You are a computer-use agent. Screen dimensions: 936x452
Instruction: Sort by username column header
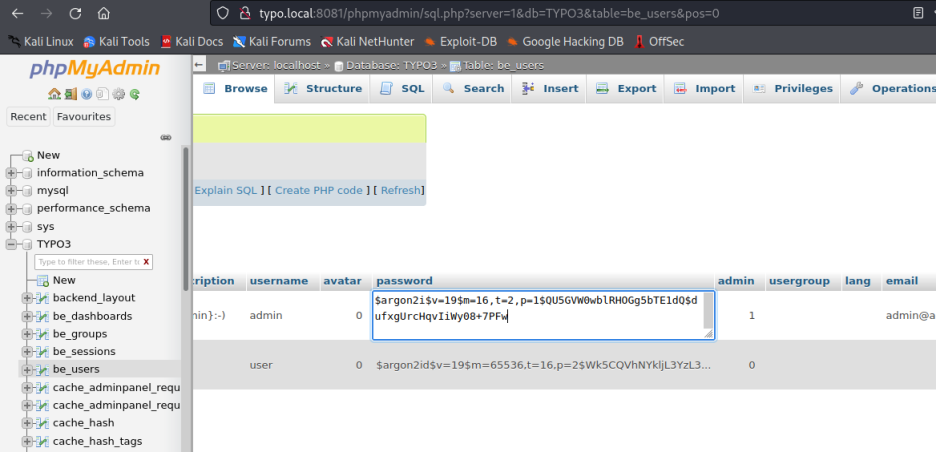tap(279, 281)
